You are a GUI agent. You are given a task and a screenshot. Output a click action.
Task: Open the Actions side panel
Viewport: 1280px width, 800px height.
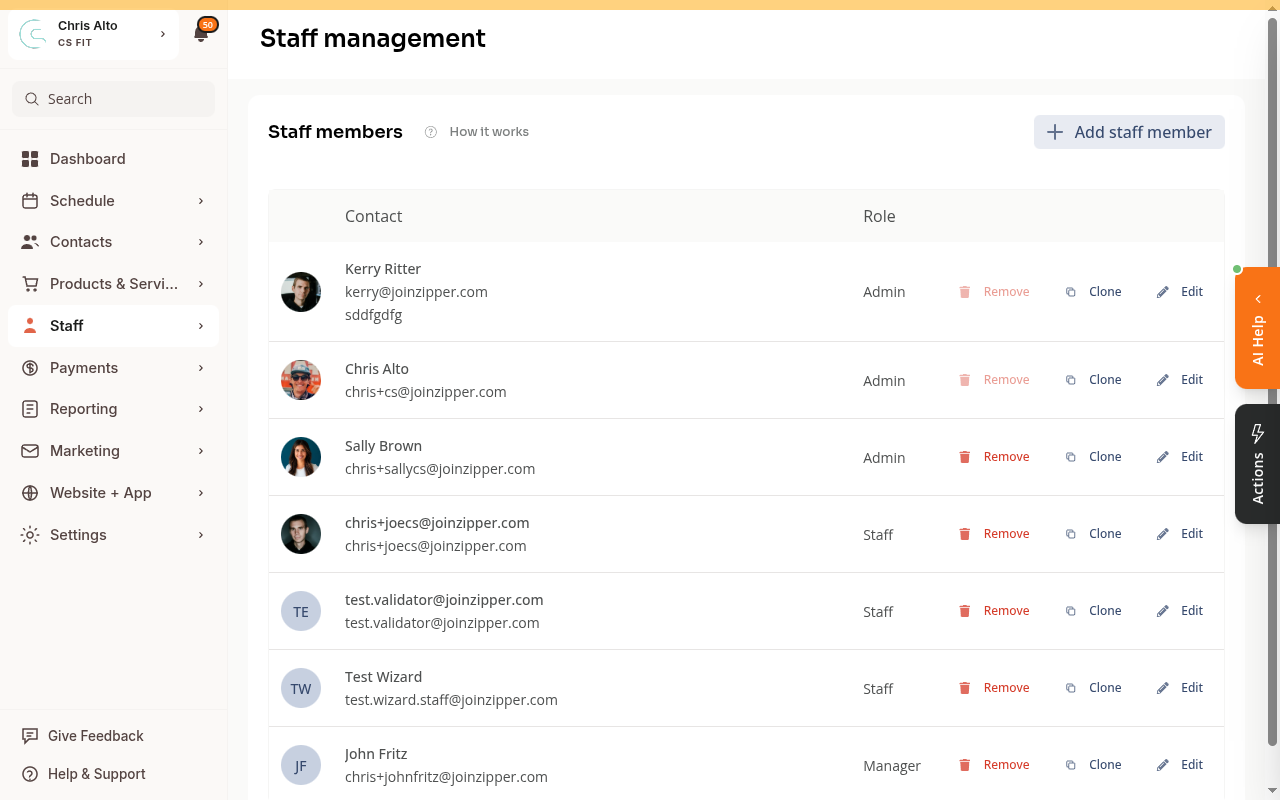click(1258, 464)
